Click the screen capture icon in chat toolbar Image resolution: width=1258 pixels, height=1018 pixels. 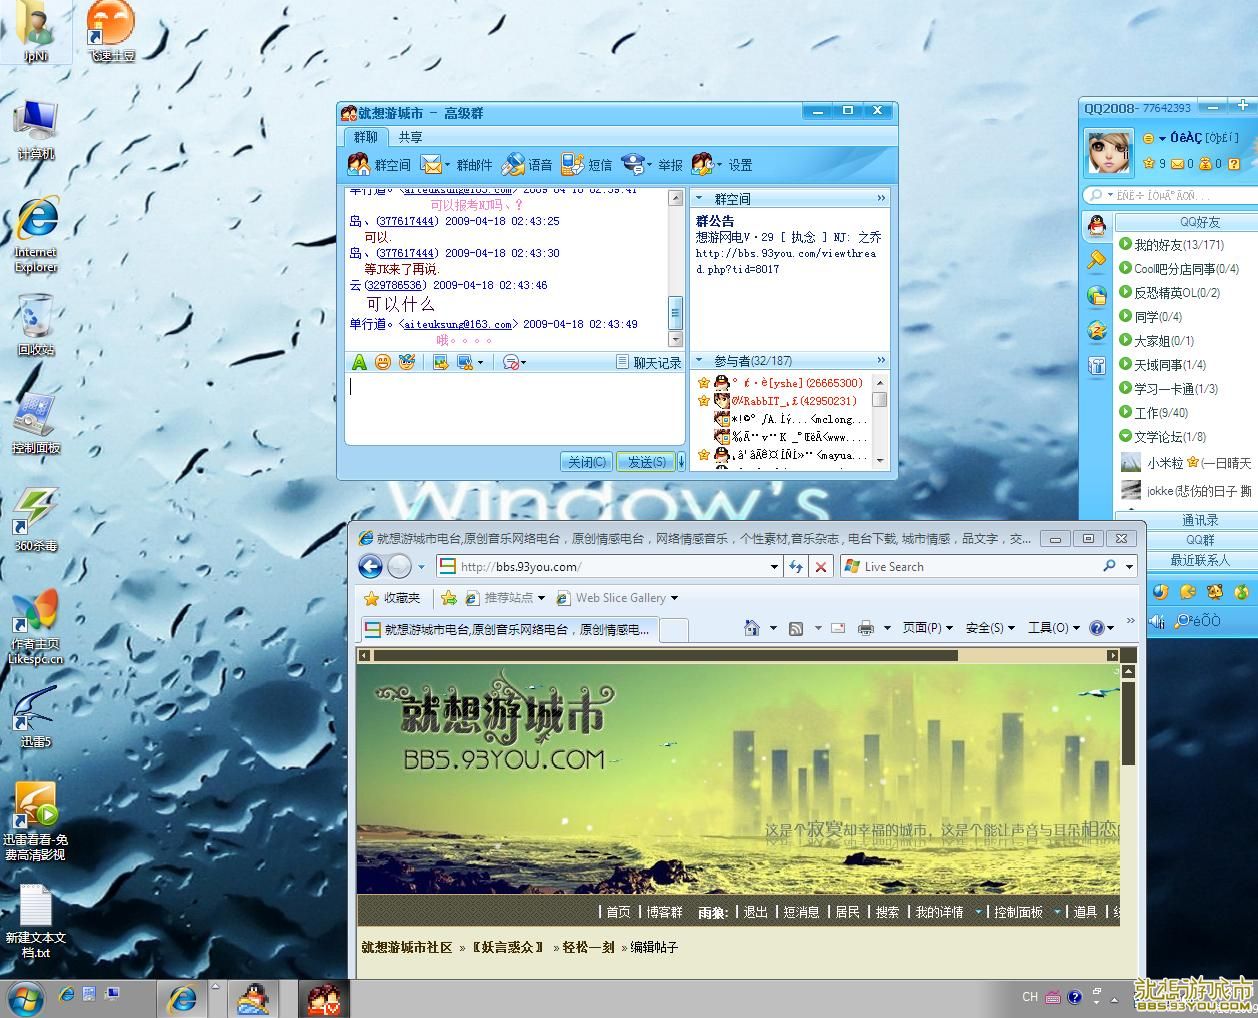click(464, 362)
